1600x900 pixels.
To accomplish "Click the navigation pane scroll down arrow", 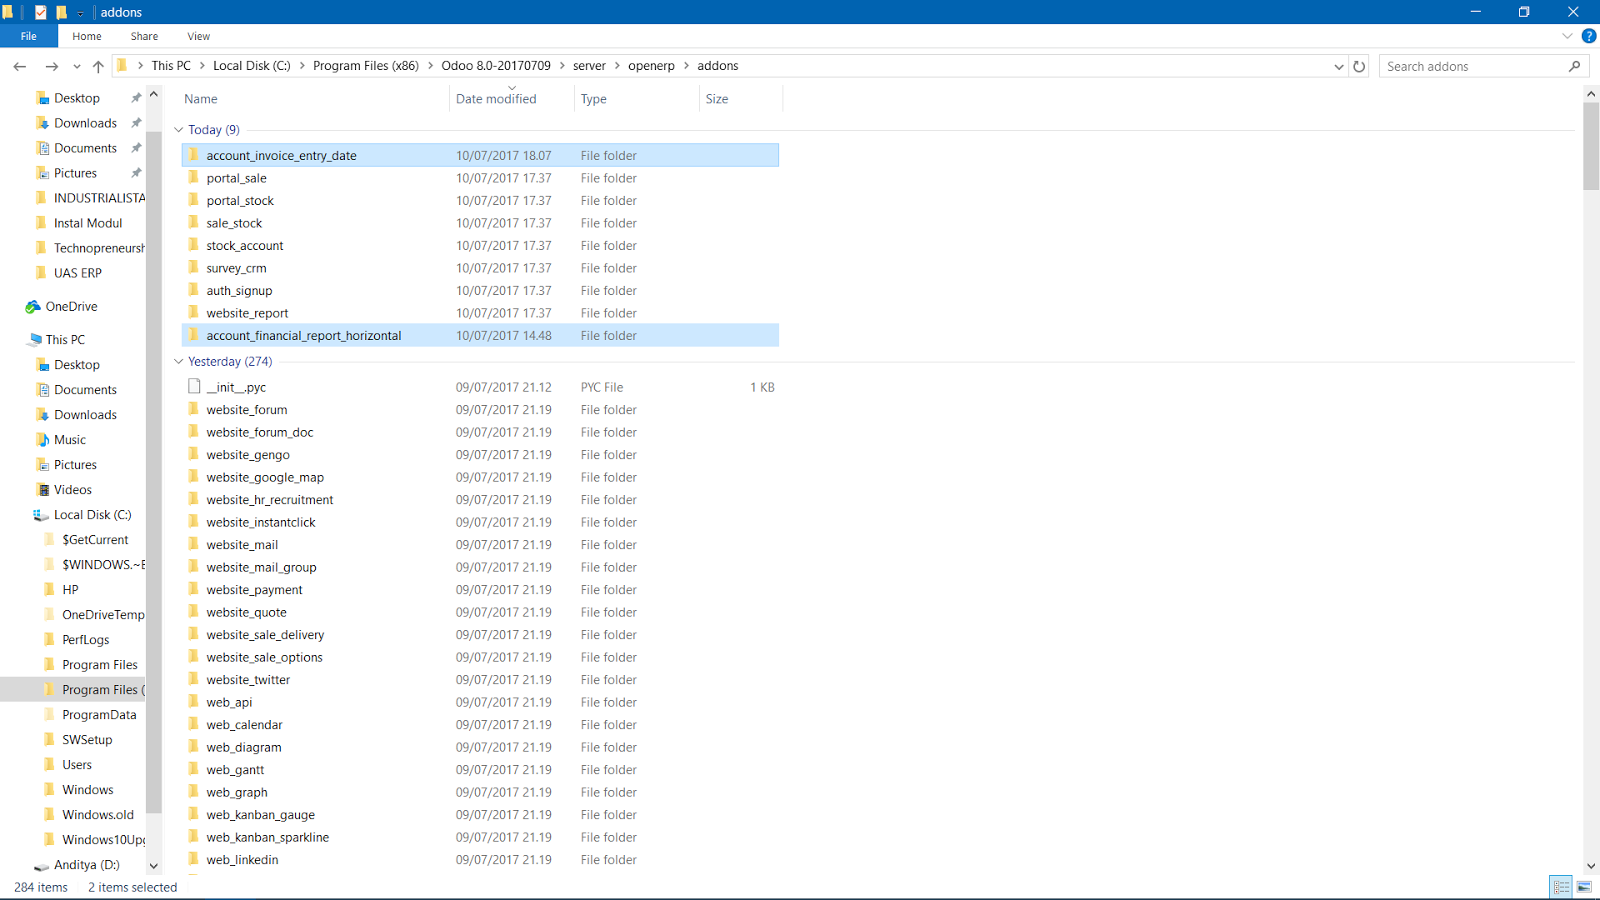I will coord(154,866).
